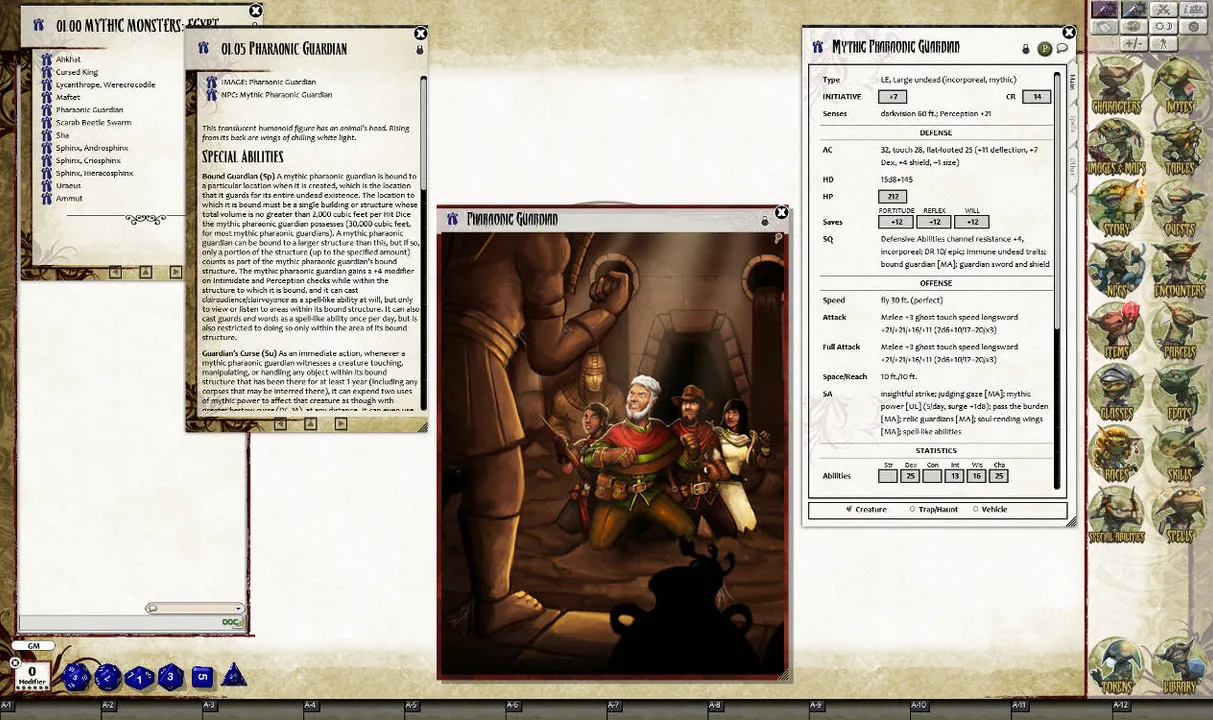Toggle lock on Mythic Pharaonic Guardian sheet

pos(1026,48)
